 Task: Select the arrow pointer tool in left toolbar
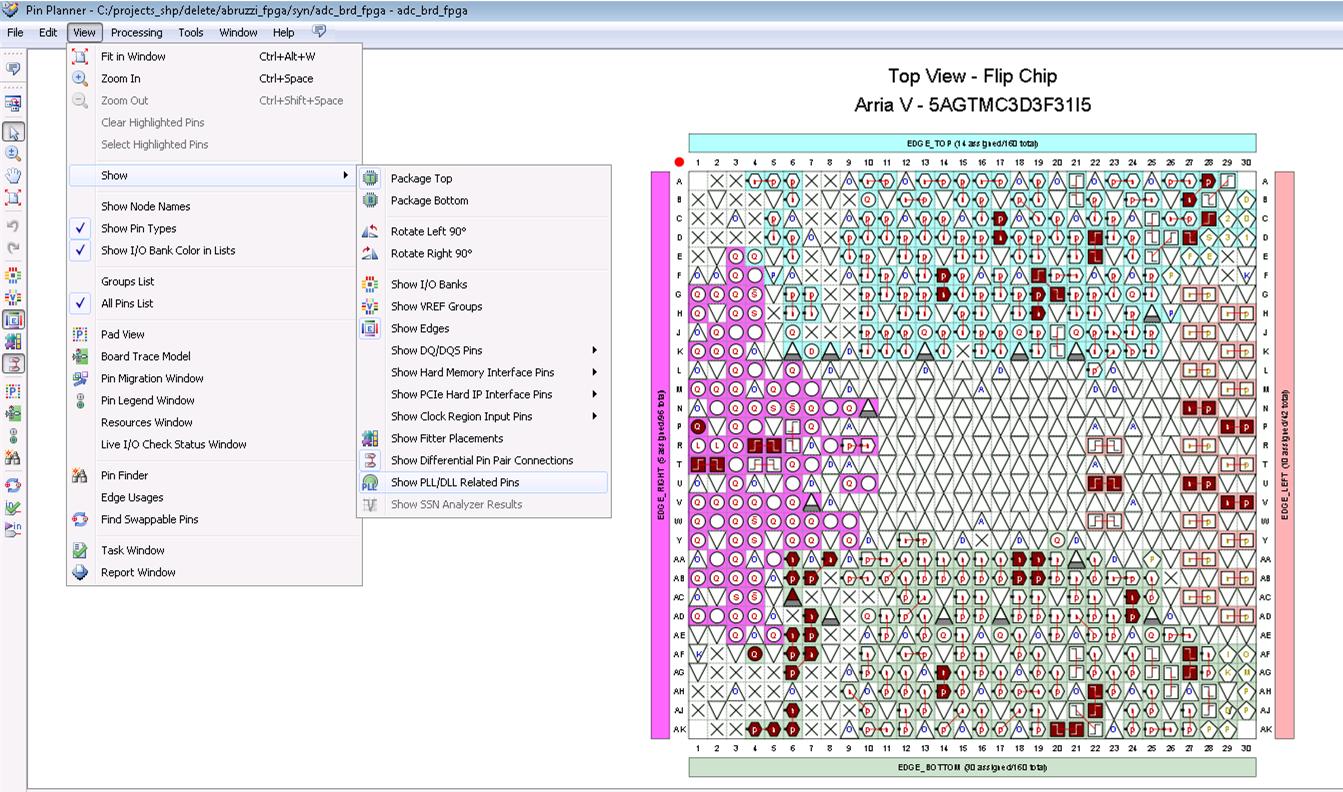click(x=13, y=132)
